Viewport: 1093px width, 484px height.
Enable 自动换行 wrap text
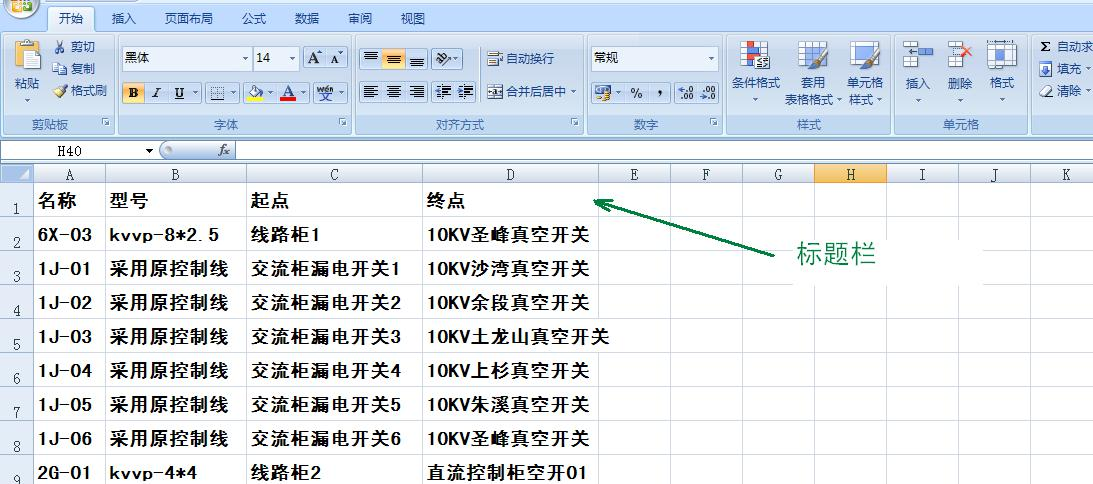point(521,59)
